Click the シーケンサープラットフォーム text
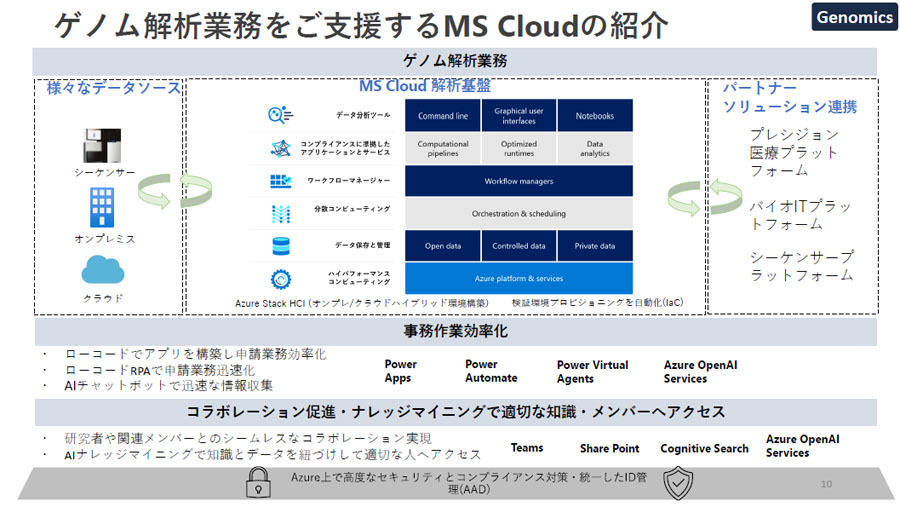Image resolution: width=900 pixels, height=507 pixels. pos(802,266)
